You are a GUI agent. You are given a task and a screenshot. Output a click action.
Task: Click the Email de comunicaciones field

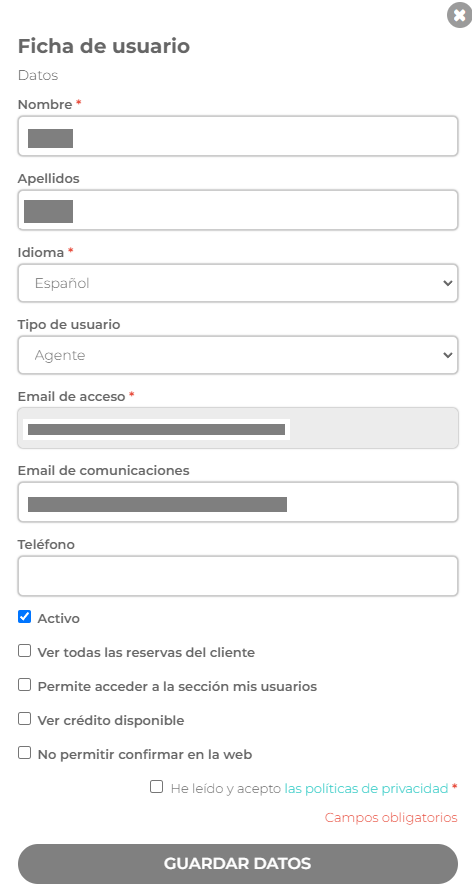tap(238, 502)
